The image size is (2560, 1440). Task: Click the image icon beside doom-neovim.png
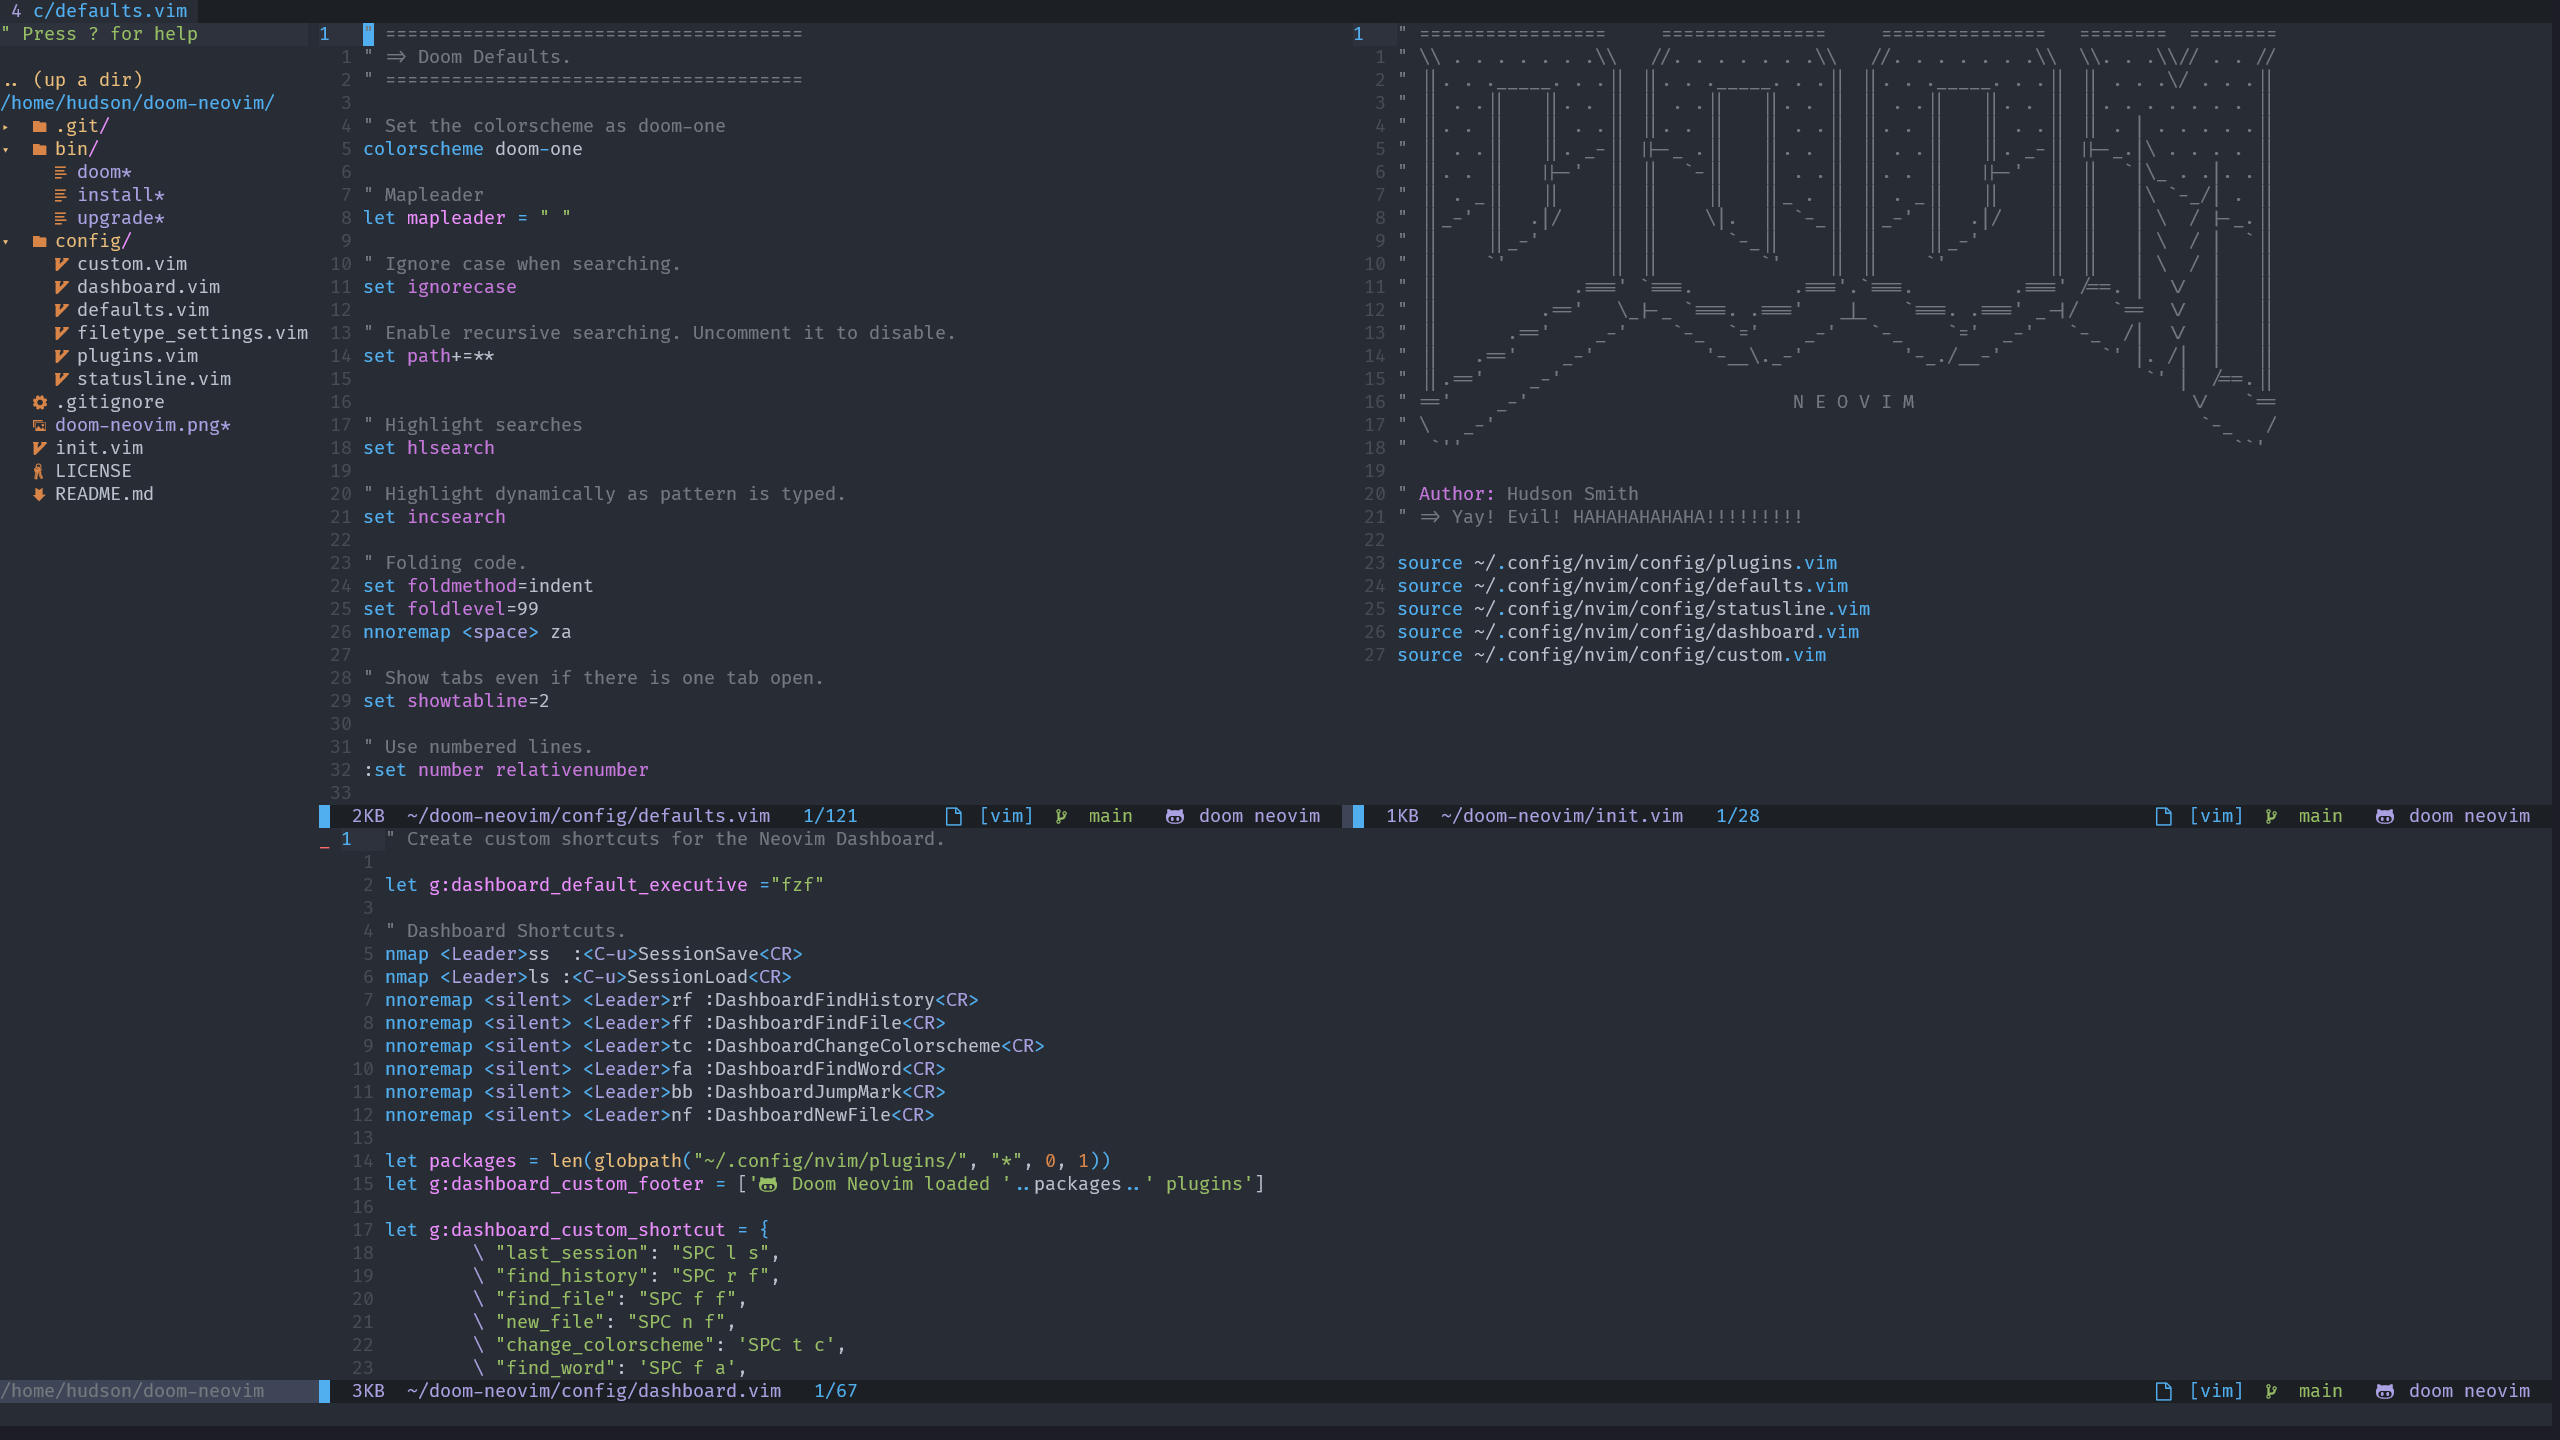point(40,425)
